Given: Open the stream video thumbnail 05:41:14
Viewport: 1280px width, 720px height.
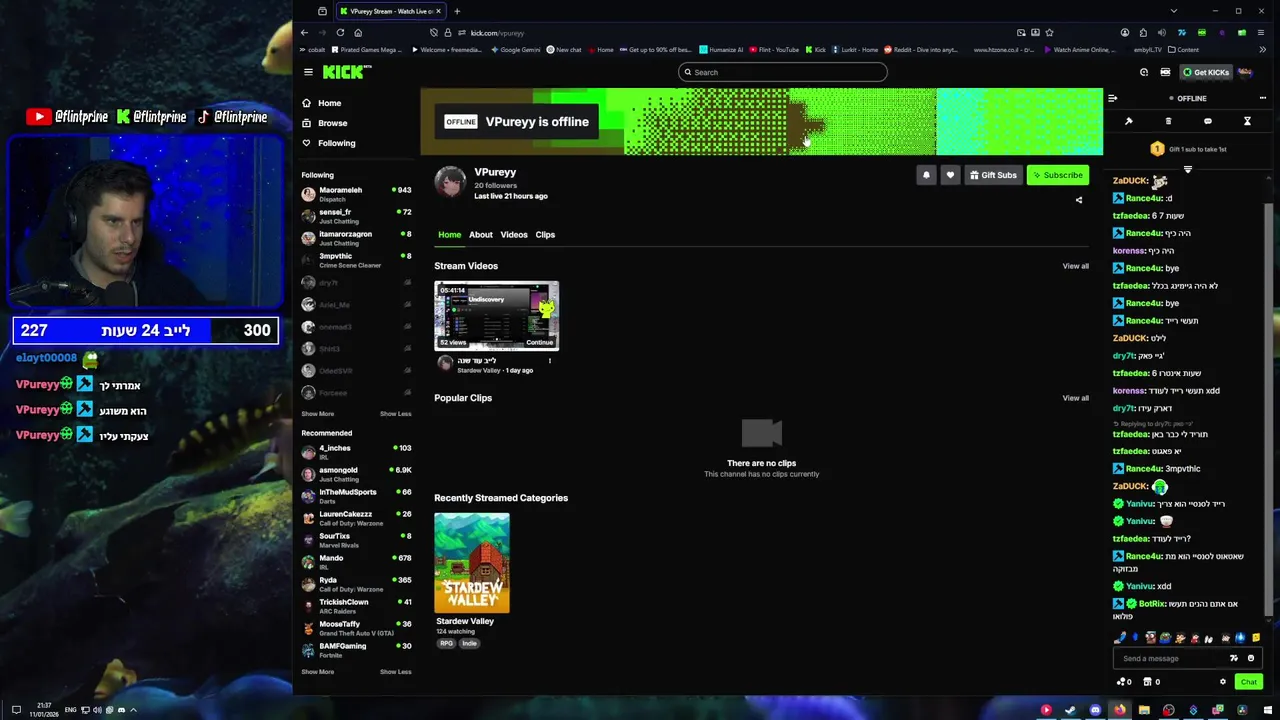Looking at the screenshot, I should point(496,316).
